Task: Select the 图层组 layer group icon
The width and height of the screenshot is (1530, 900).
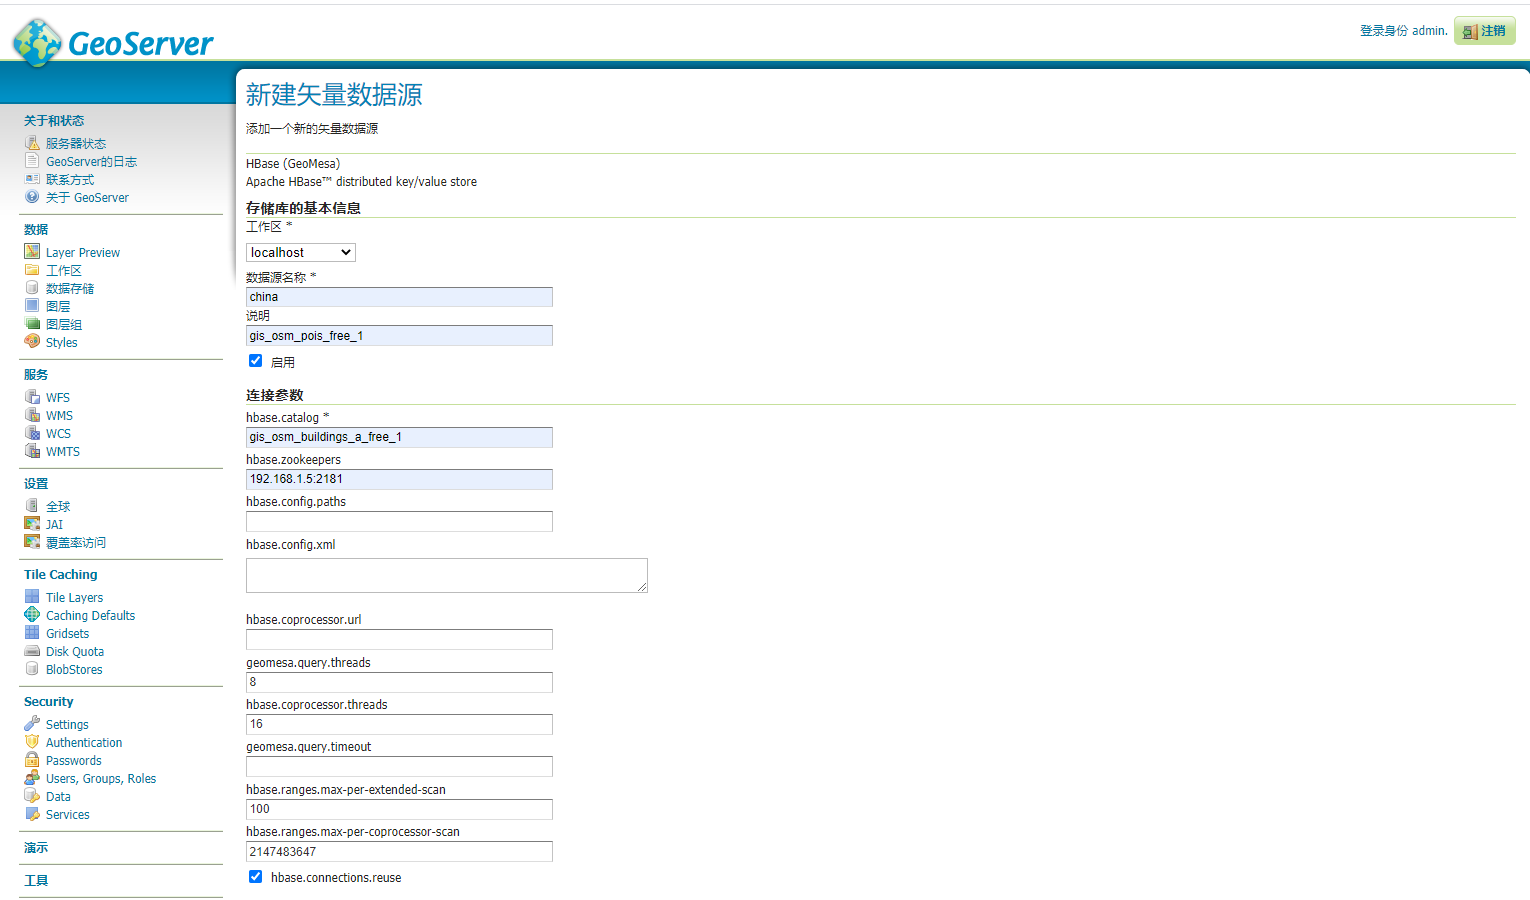Action: click(31, 323)
